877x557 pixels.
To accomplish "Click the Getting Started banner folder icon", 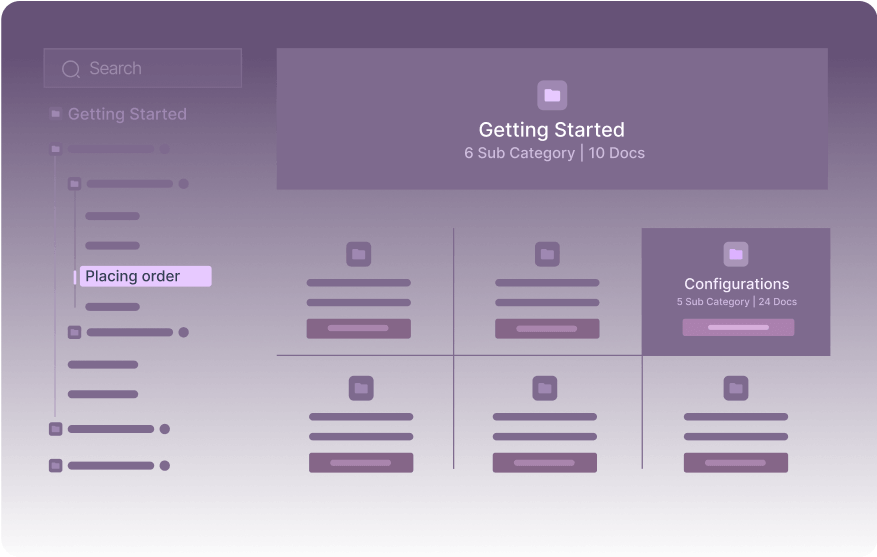I will pos(552,96).
